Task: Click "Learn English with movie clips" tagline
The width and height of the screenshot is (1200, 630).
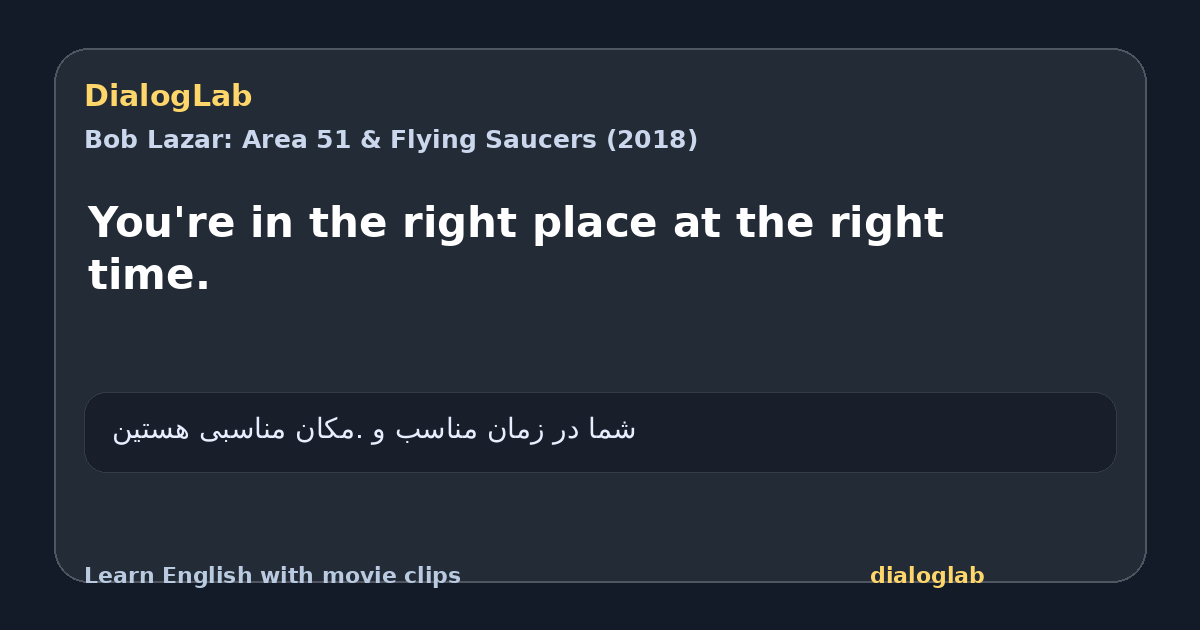Action: pyautogui.click(x=272, y=576)
